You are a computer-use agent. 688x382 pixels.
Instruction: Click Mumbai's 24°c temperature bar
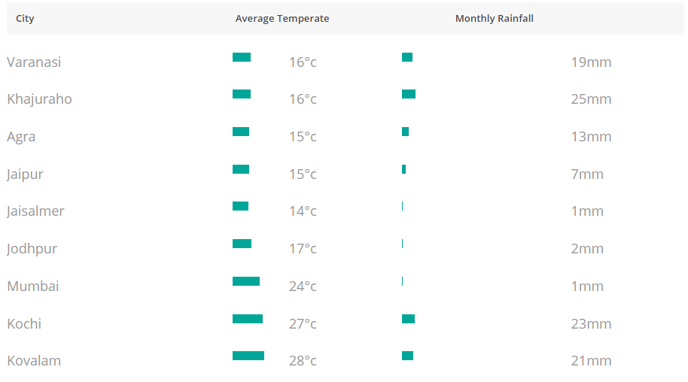click(246, 281)
